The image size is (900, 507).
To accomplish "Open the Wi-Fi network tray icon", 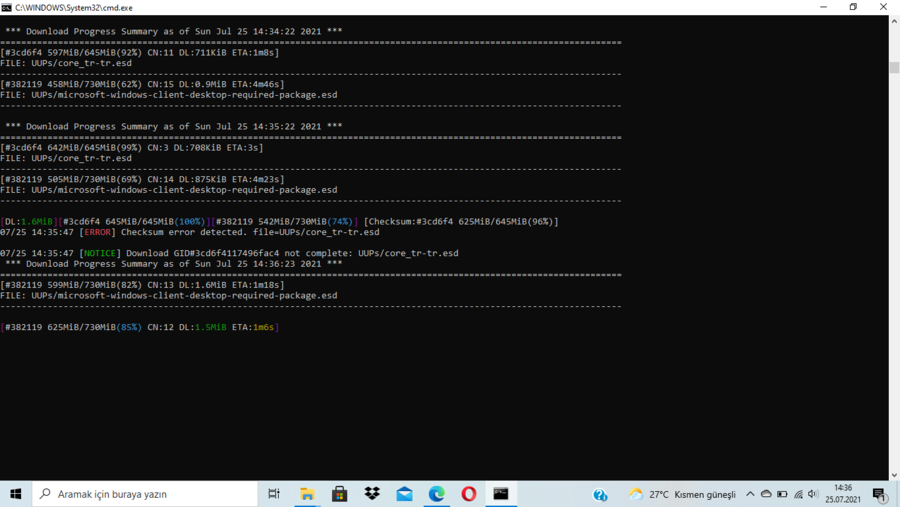I will coord(798,494).
